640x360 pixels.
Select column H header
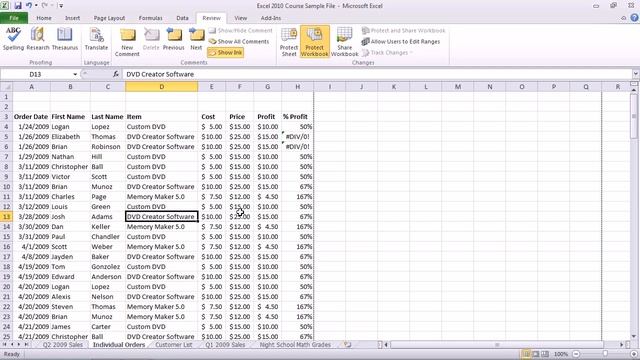point(298,87)
